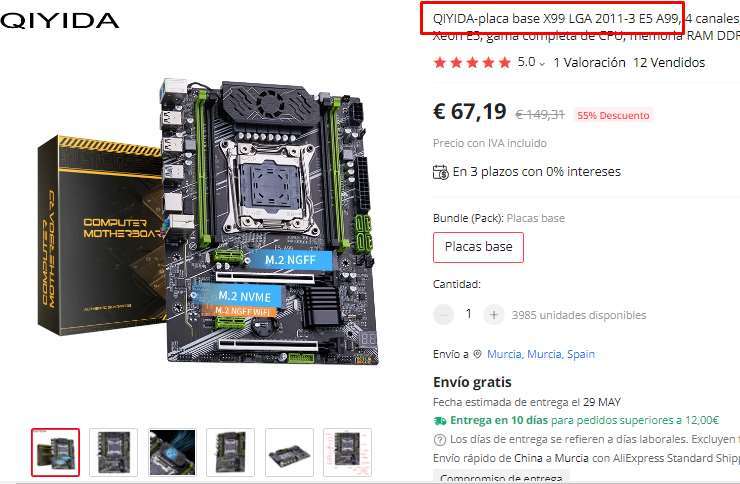Click the installments calendar payment icon

440,172
